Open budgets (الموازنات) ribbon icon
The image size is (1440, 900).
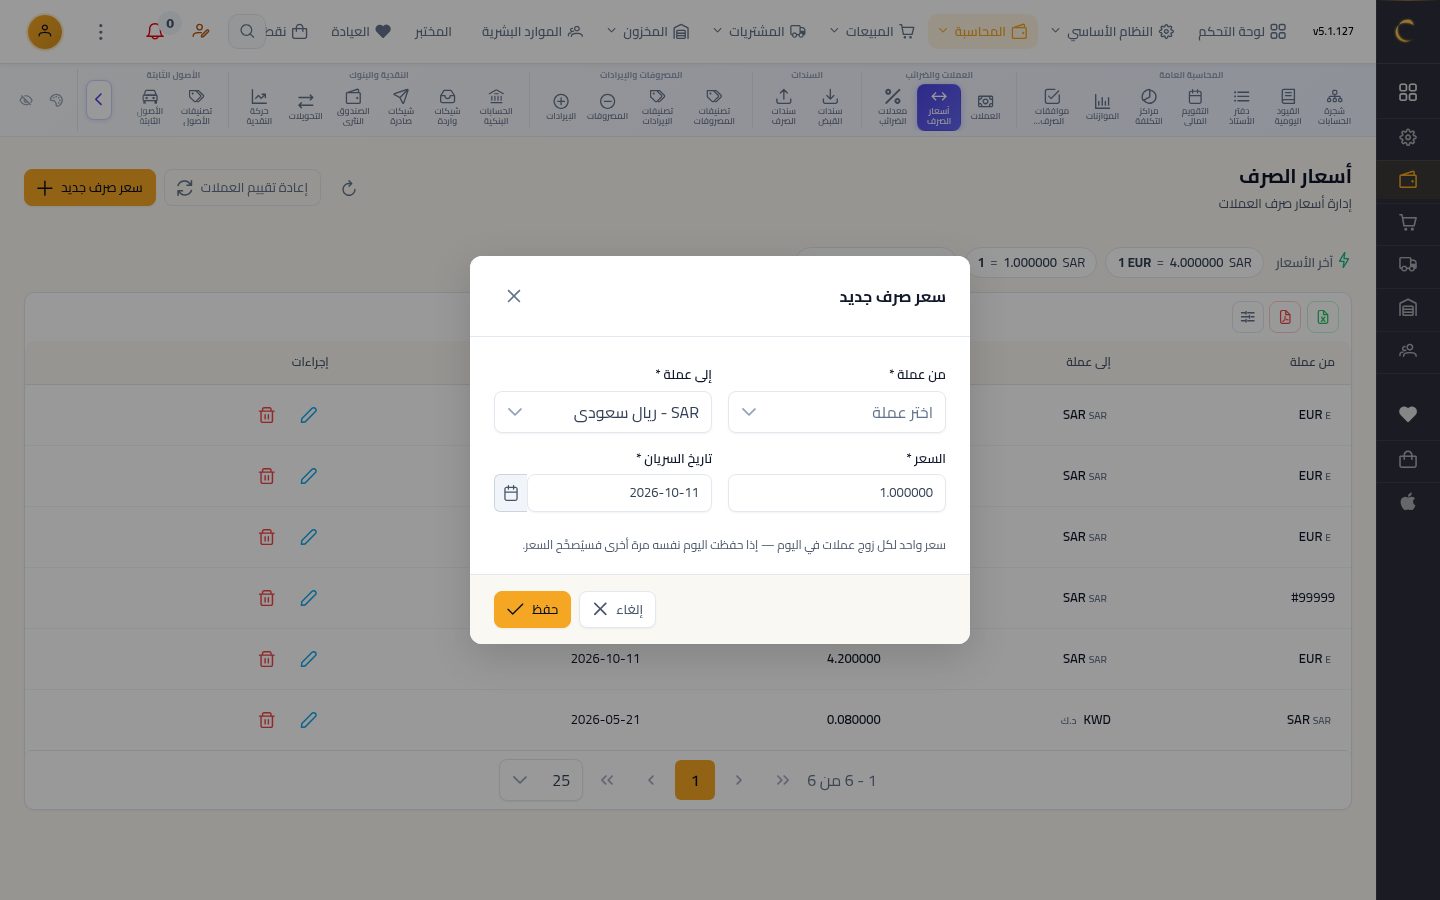(x=1102, y=107)
